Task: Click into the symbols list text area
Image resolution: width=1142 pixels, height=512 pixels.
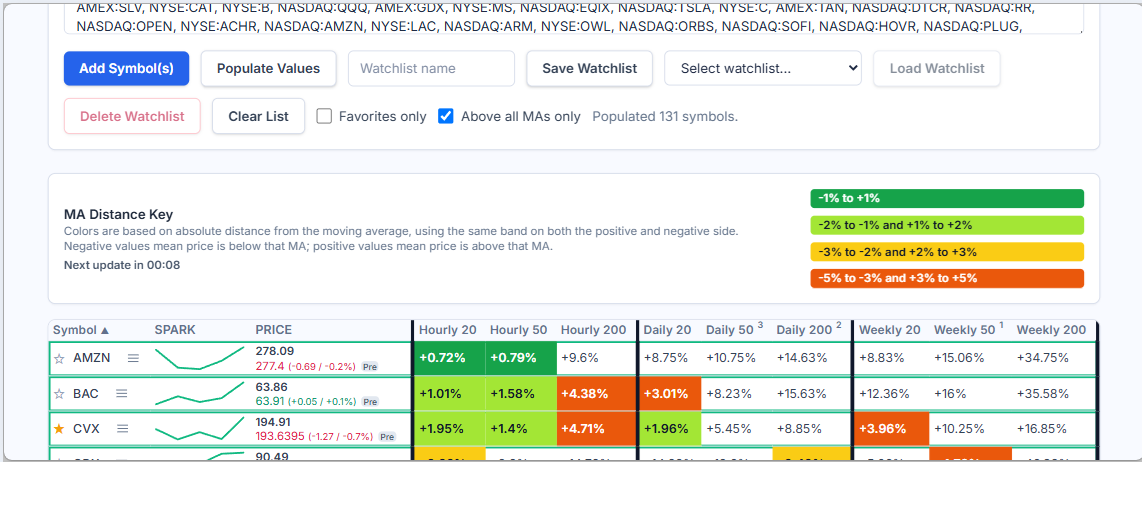Action: (573, 18)
